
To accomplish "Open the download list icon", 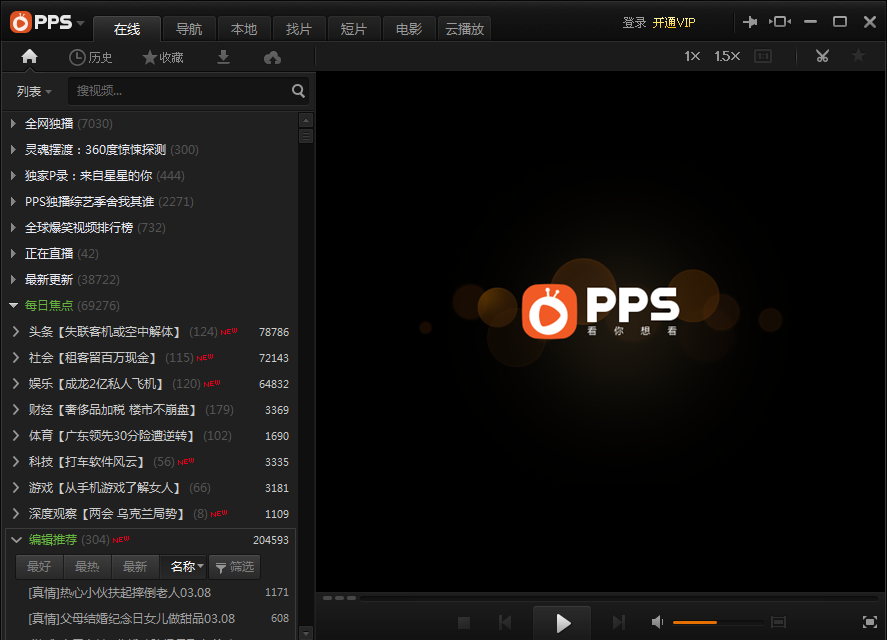I will point(223,57).
